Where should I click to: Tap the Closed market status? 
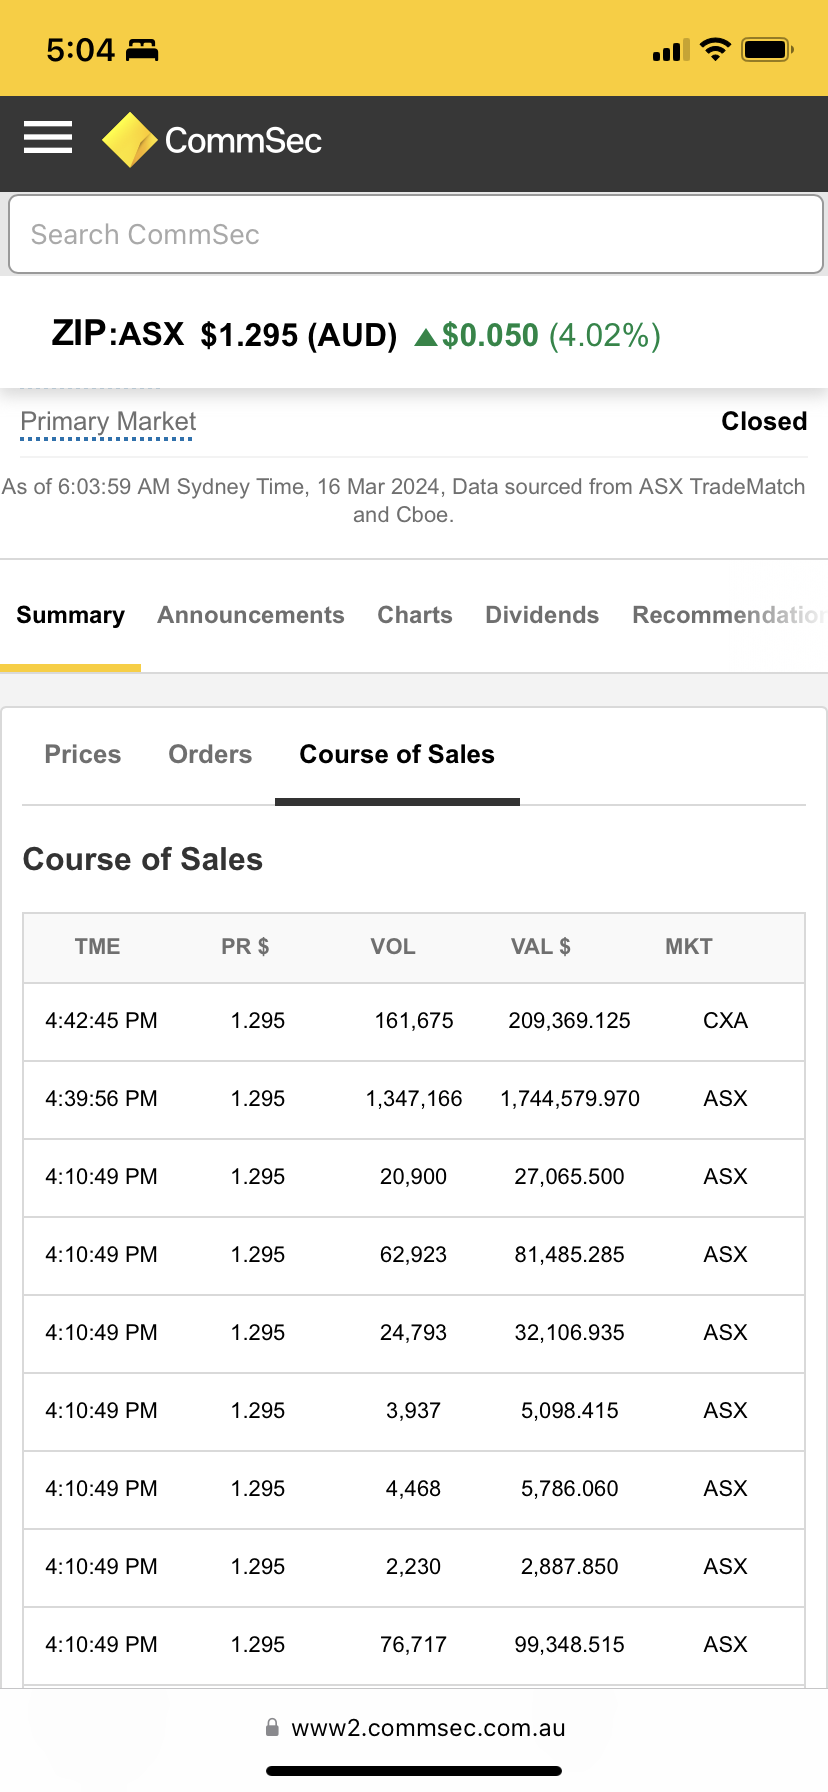point(764,421)
